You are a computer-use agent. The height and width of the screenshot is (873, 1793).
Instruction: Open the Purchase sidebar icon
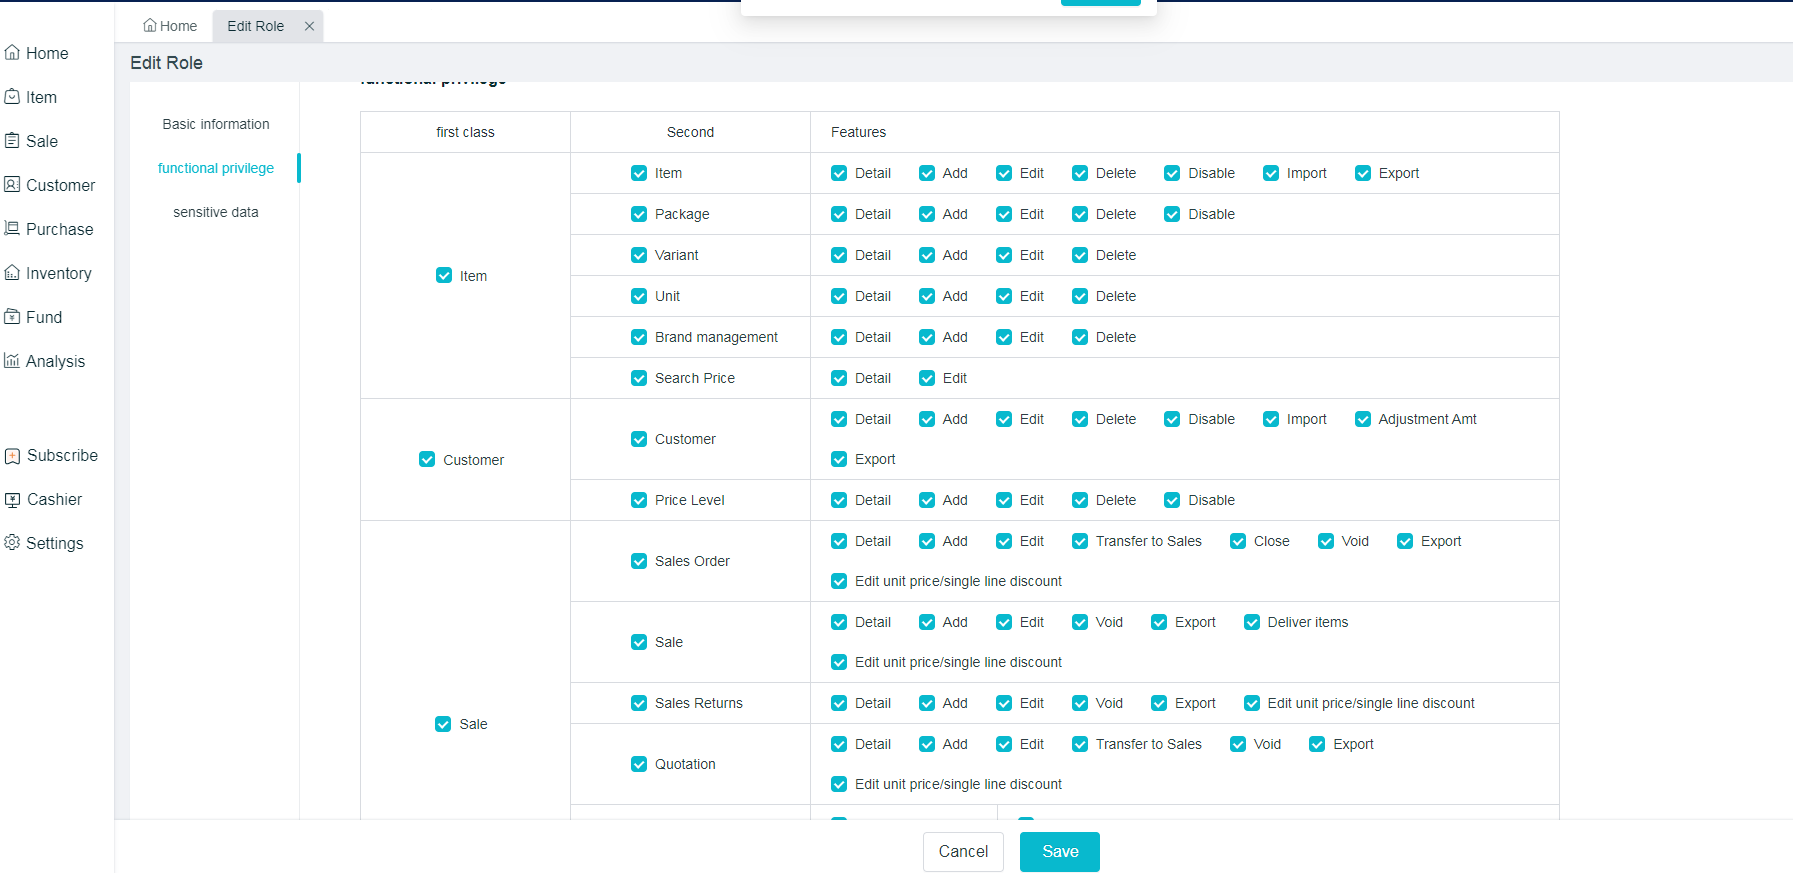(12, 229)
